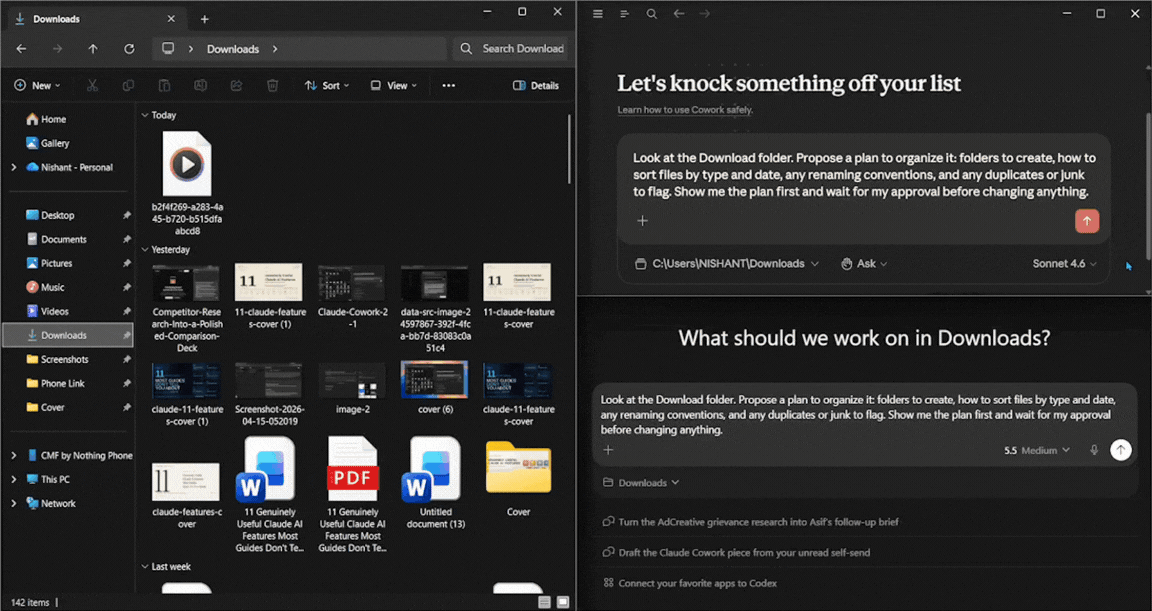Screen dimensions: 1152x611
Task: Expand CMF by Nothing Phone in sidebar
Action: pos(13,455)
